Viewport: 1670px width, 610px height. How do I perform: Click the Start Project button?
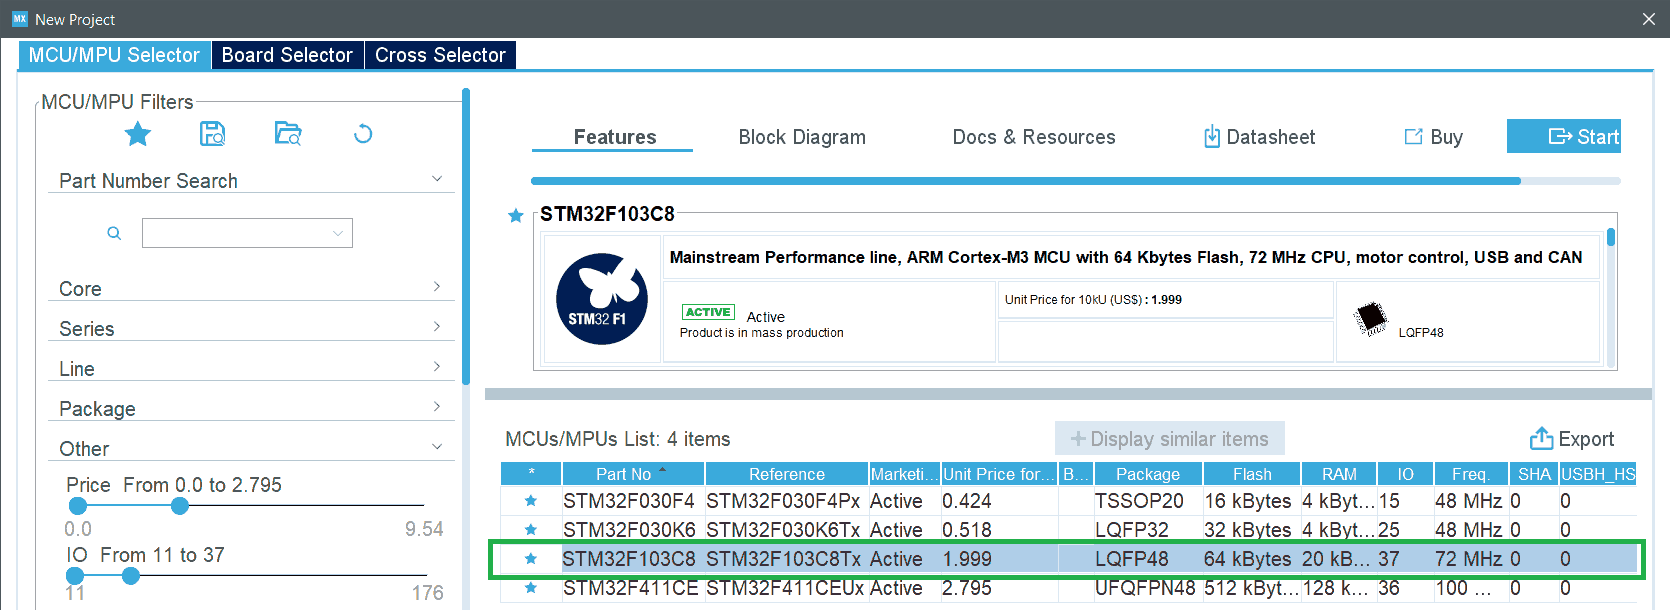pyautogui.click(x=1563, y=137)
